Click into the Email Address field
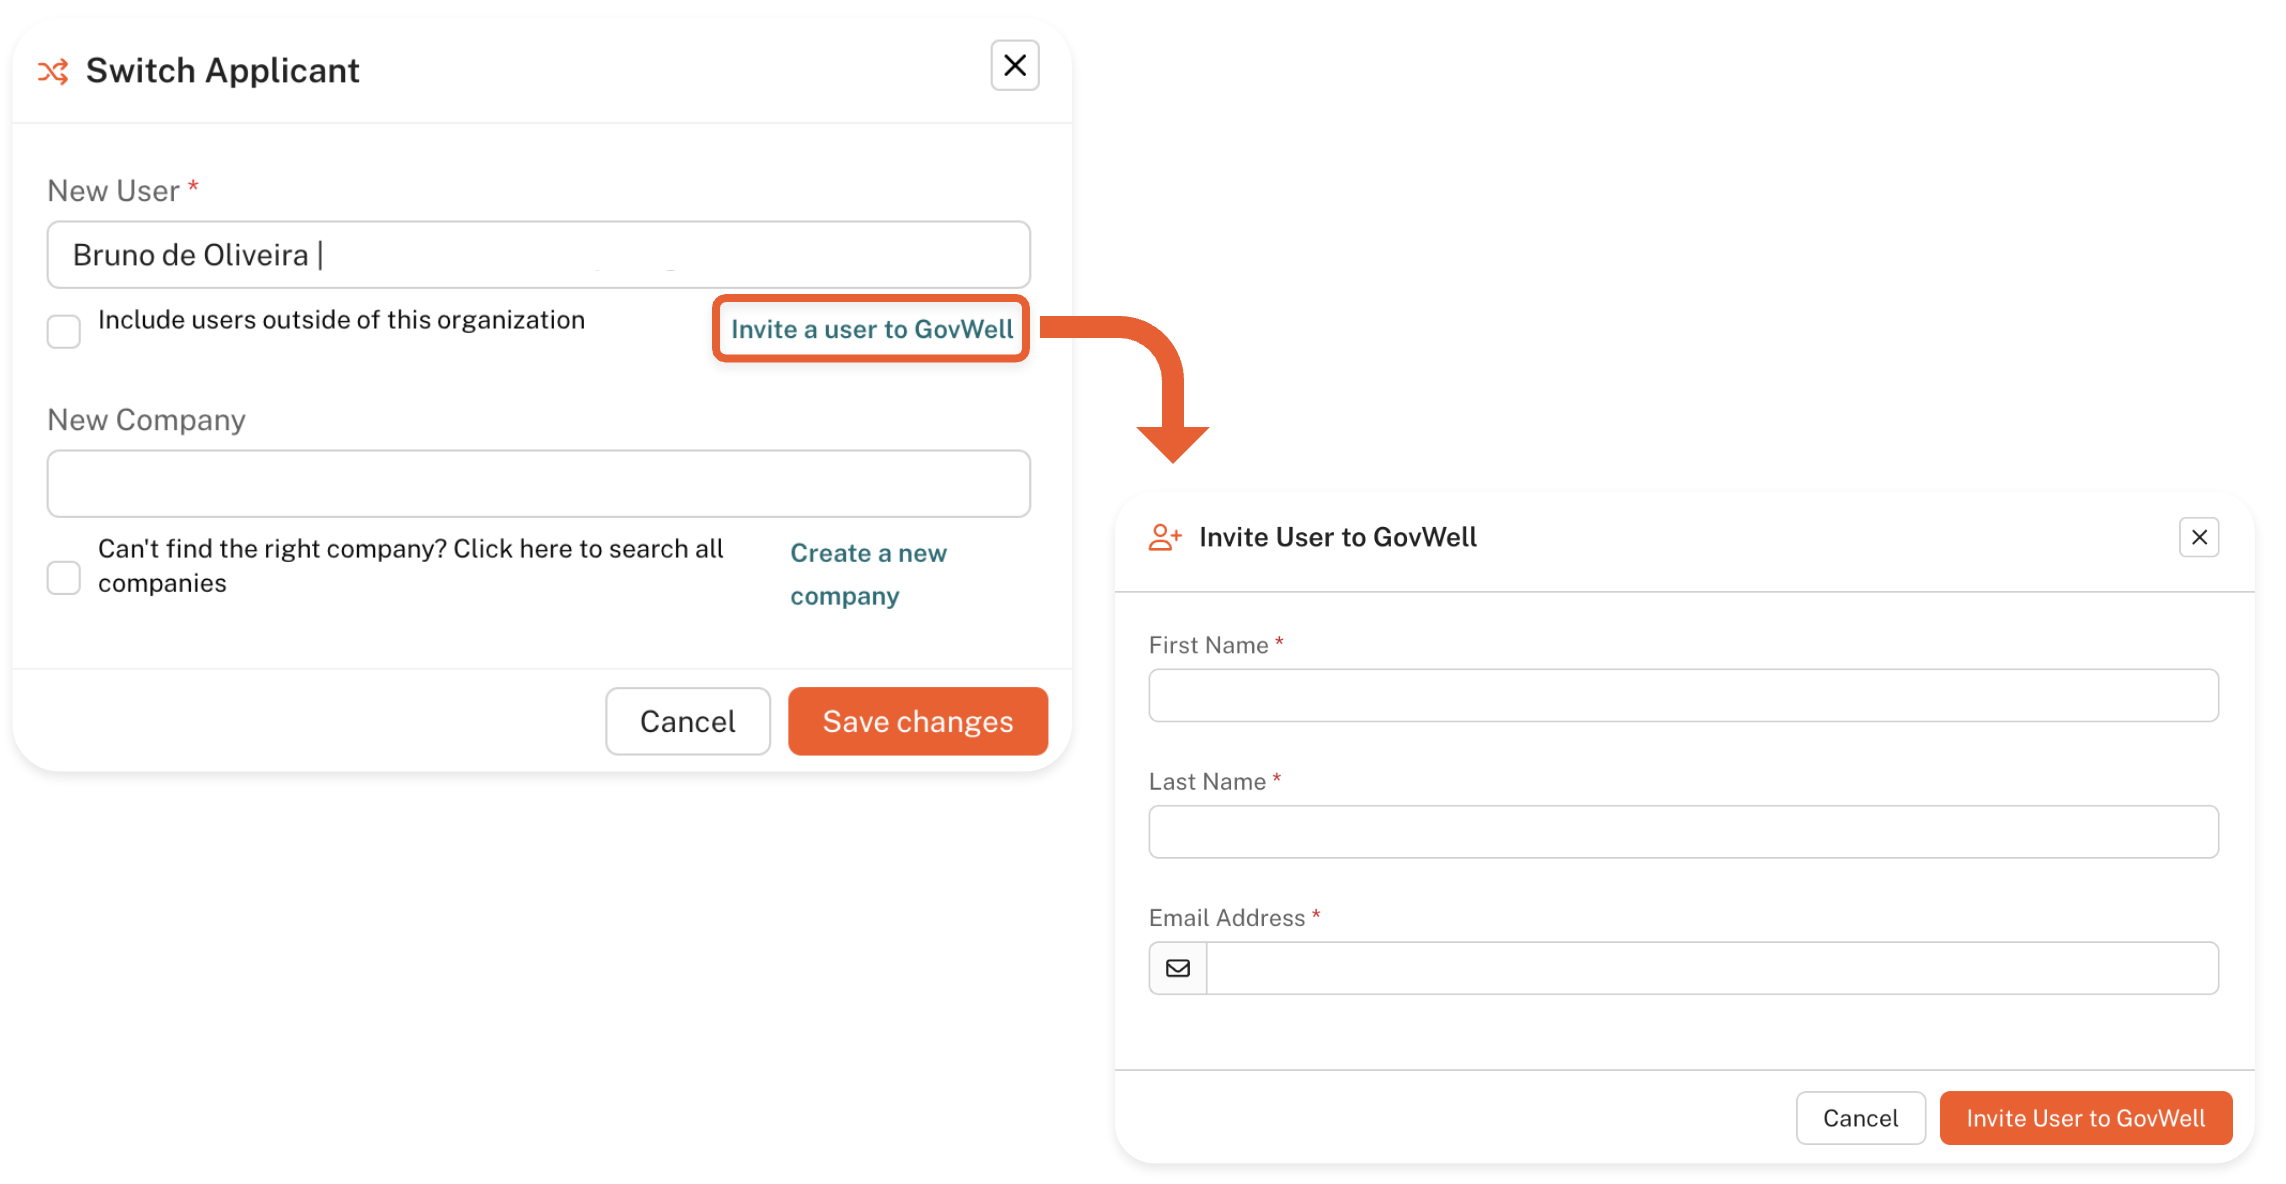The width and height of the screenshot is (2286, 1184). coord(1710,968)
